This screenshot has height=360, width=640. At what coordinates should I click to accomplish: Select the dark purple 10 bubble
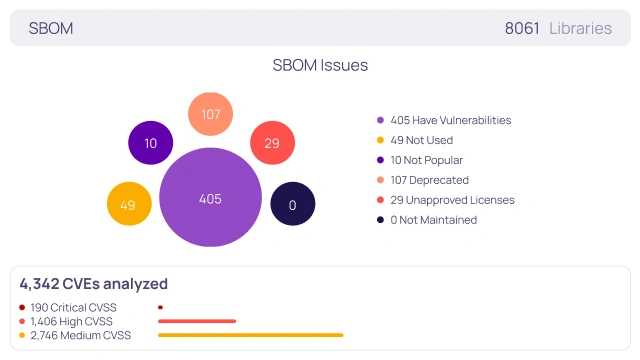click(x=151, y=143)
